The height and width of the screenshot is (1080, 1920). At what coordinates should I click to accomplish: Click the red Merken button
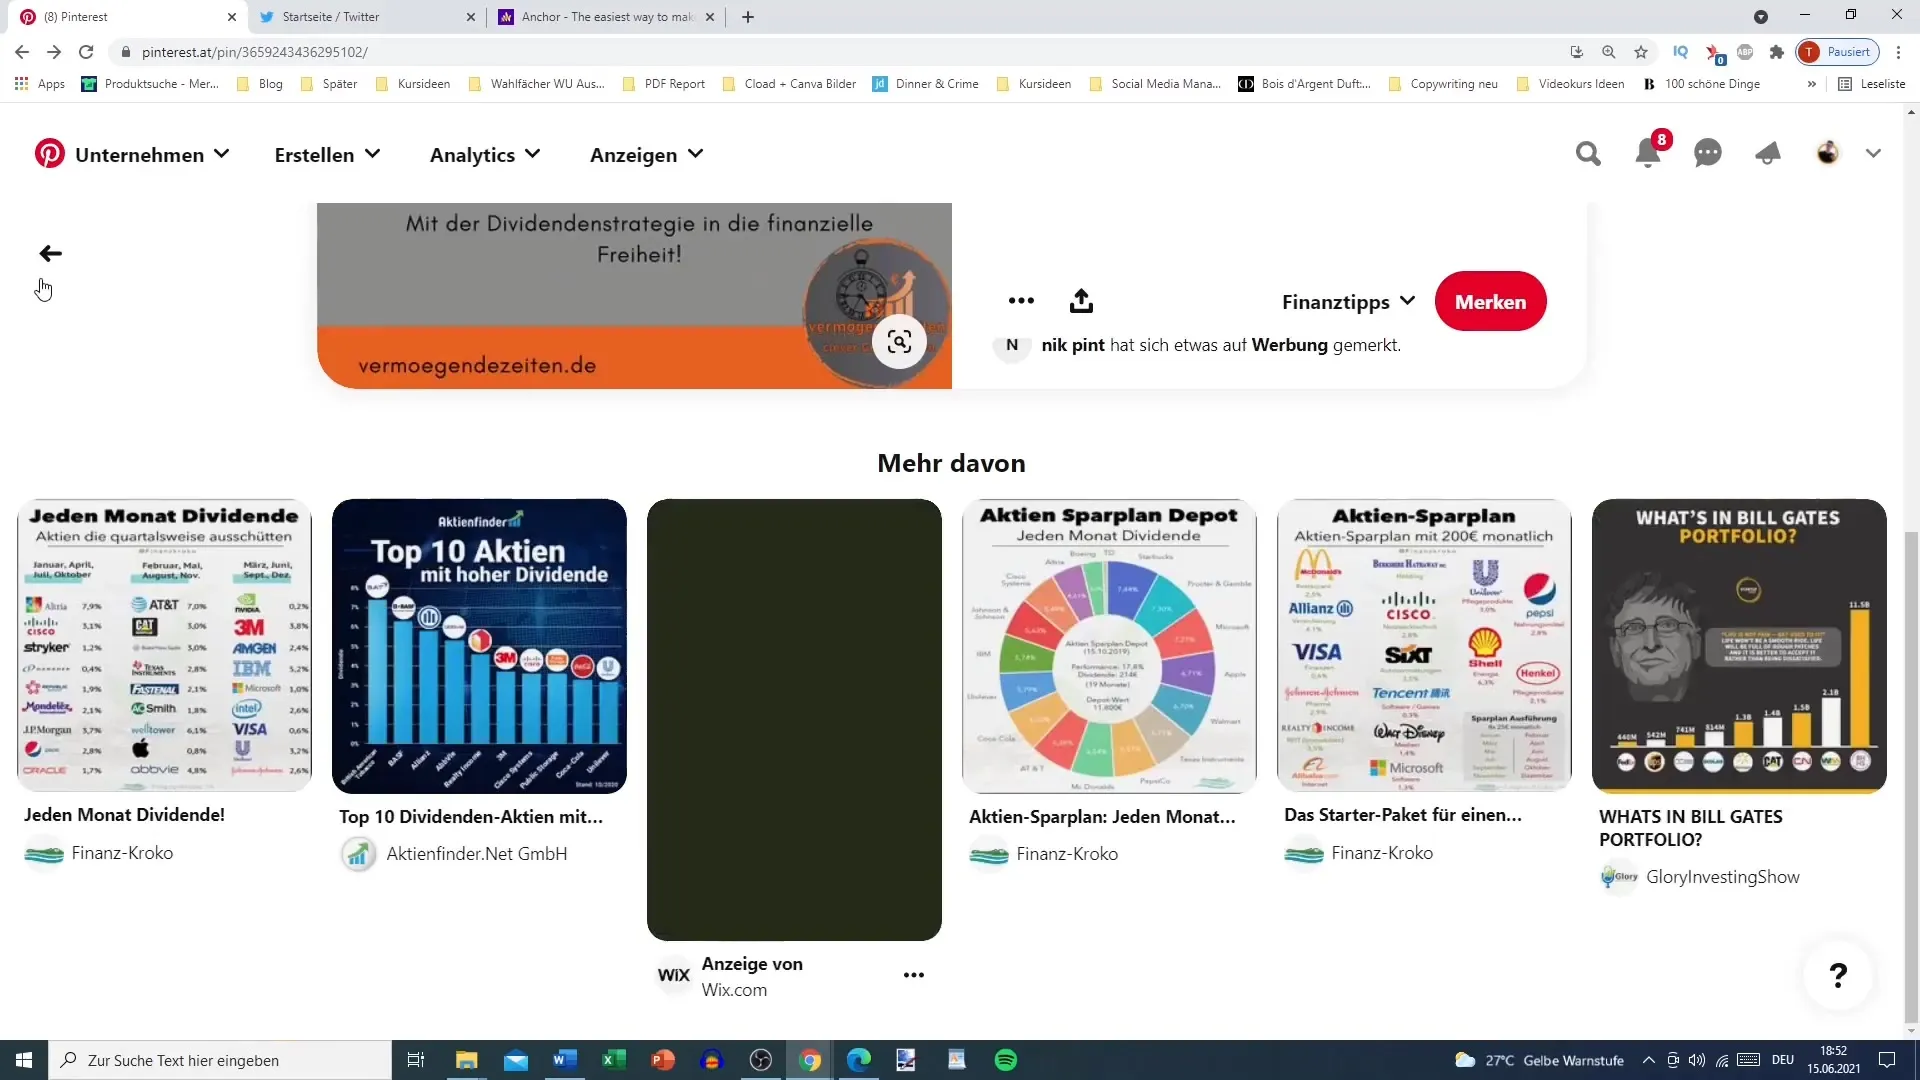[x=1490, y=302]
